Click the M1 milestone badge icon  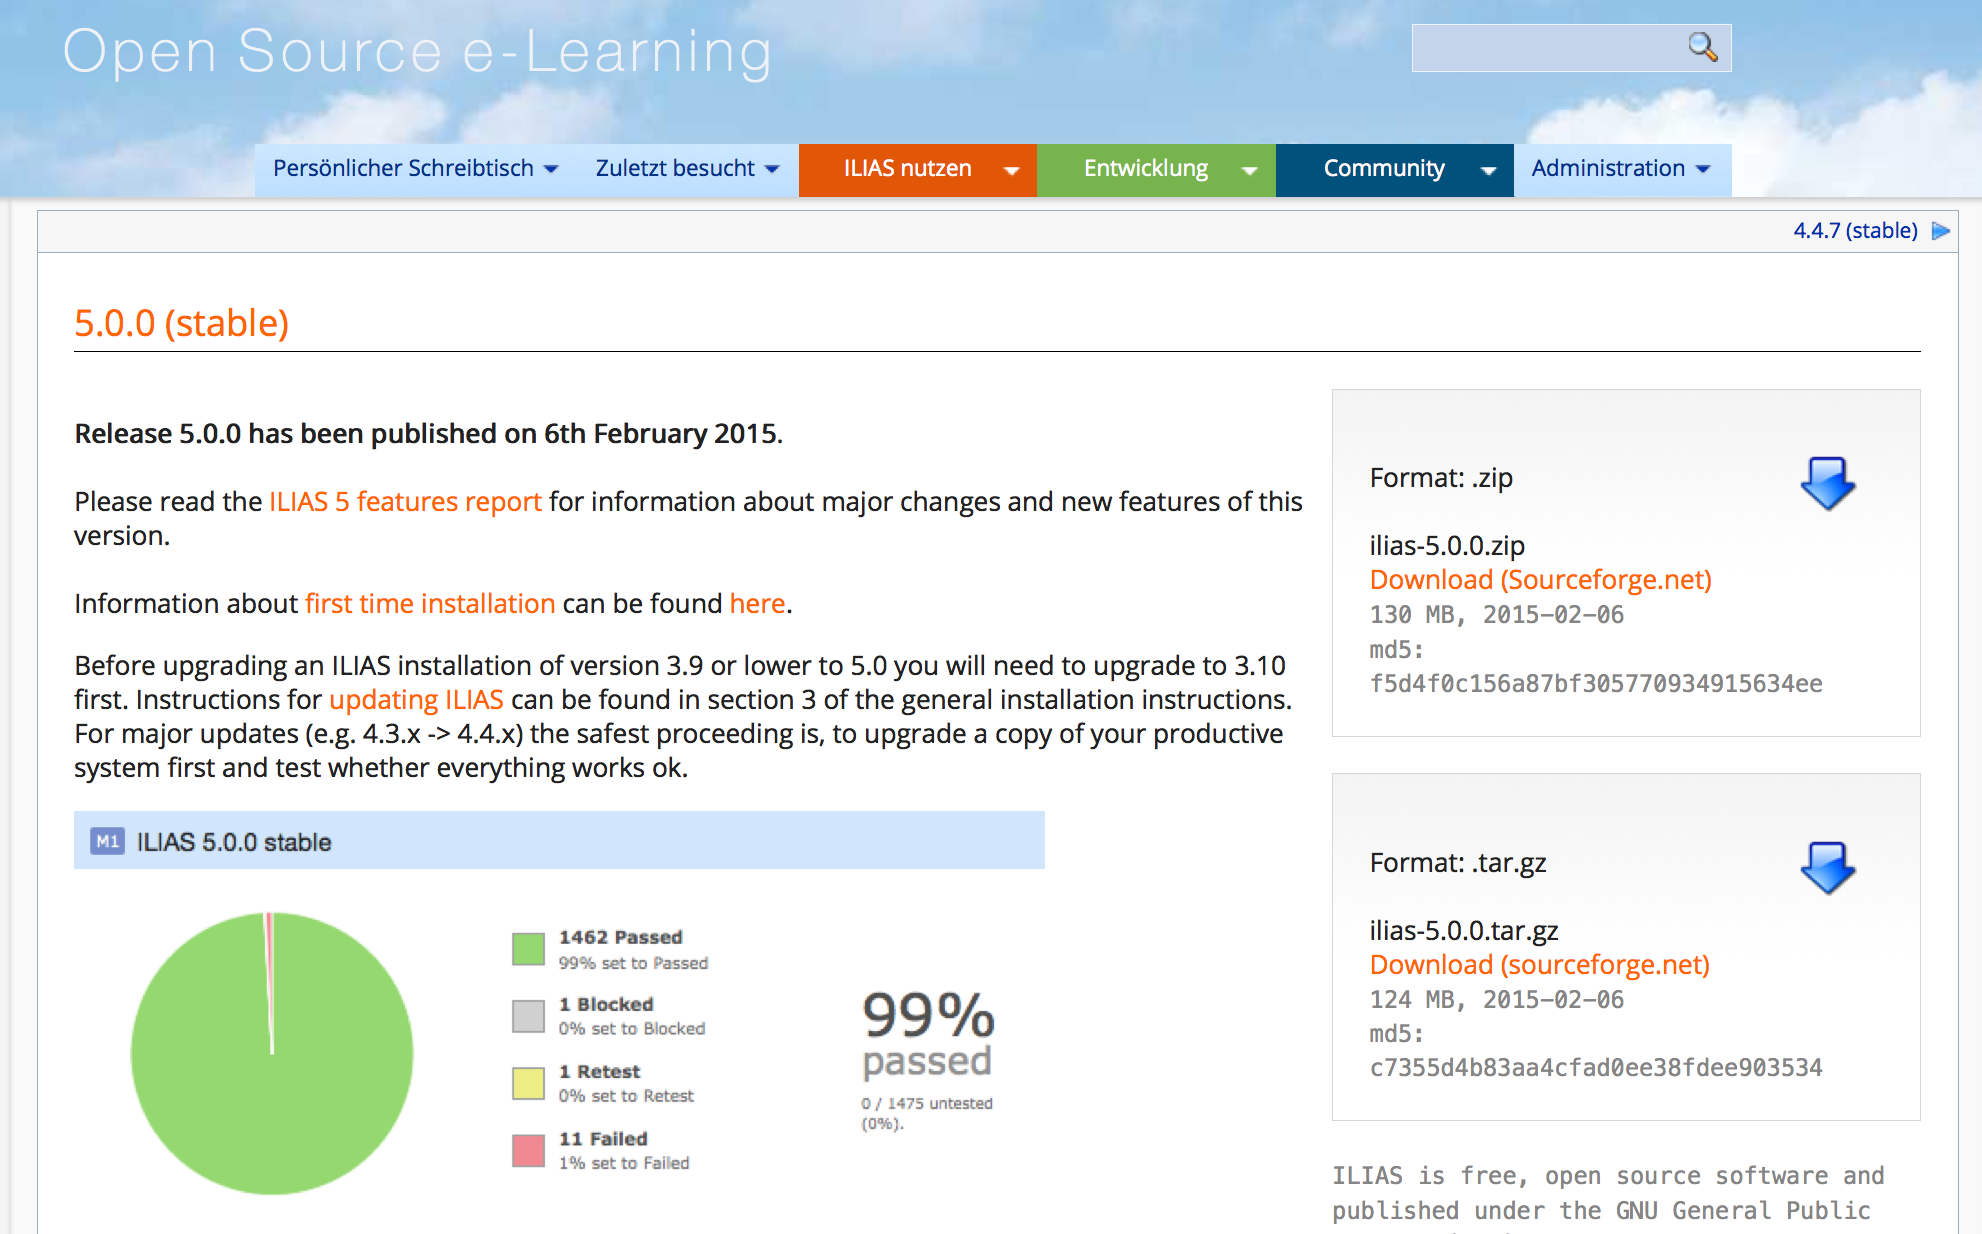tap(107, 842)
